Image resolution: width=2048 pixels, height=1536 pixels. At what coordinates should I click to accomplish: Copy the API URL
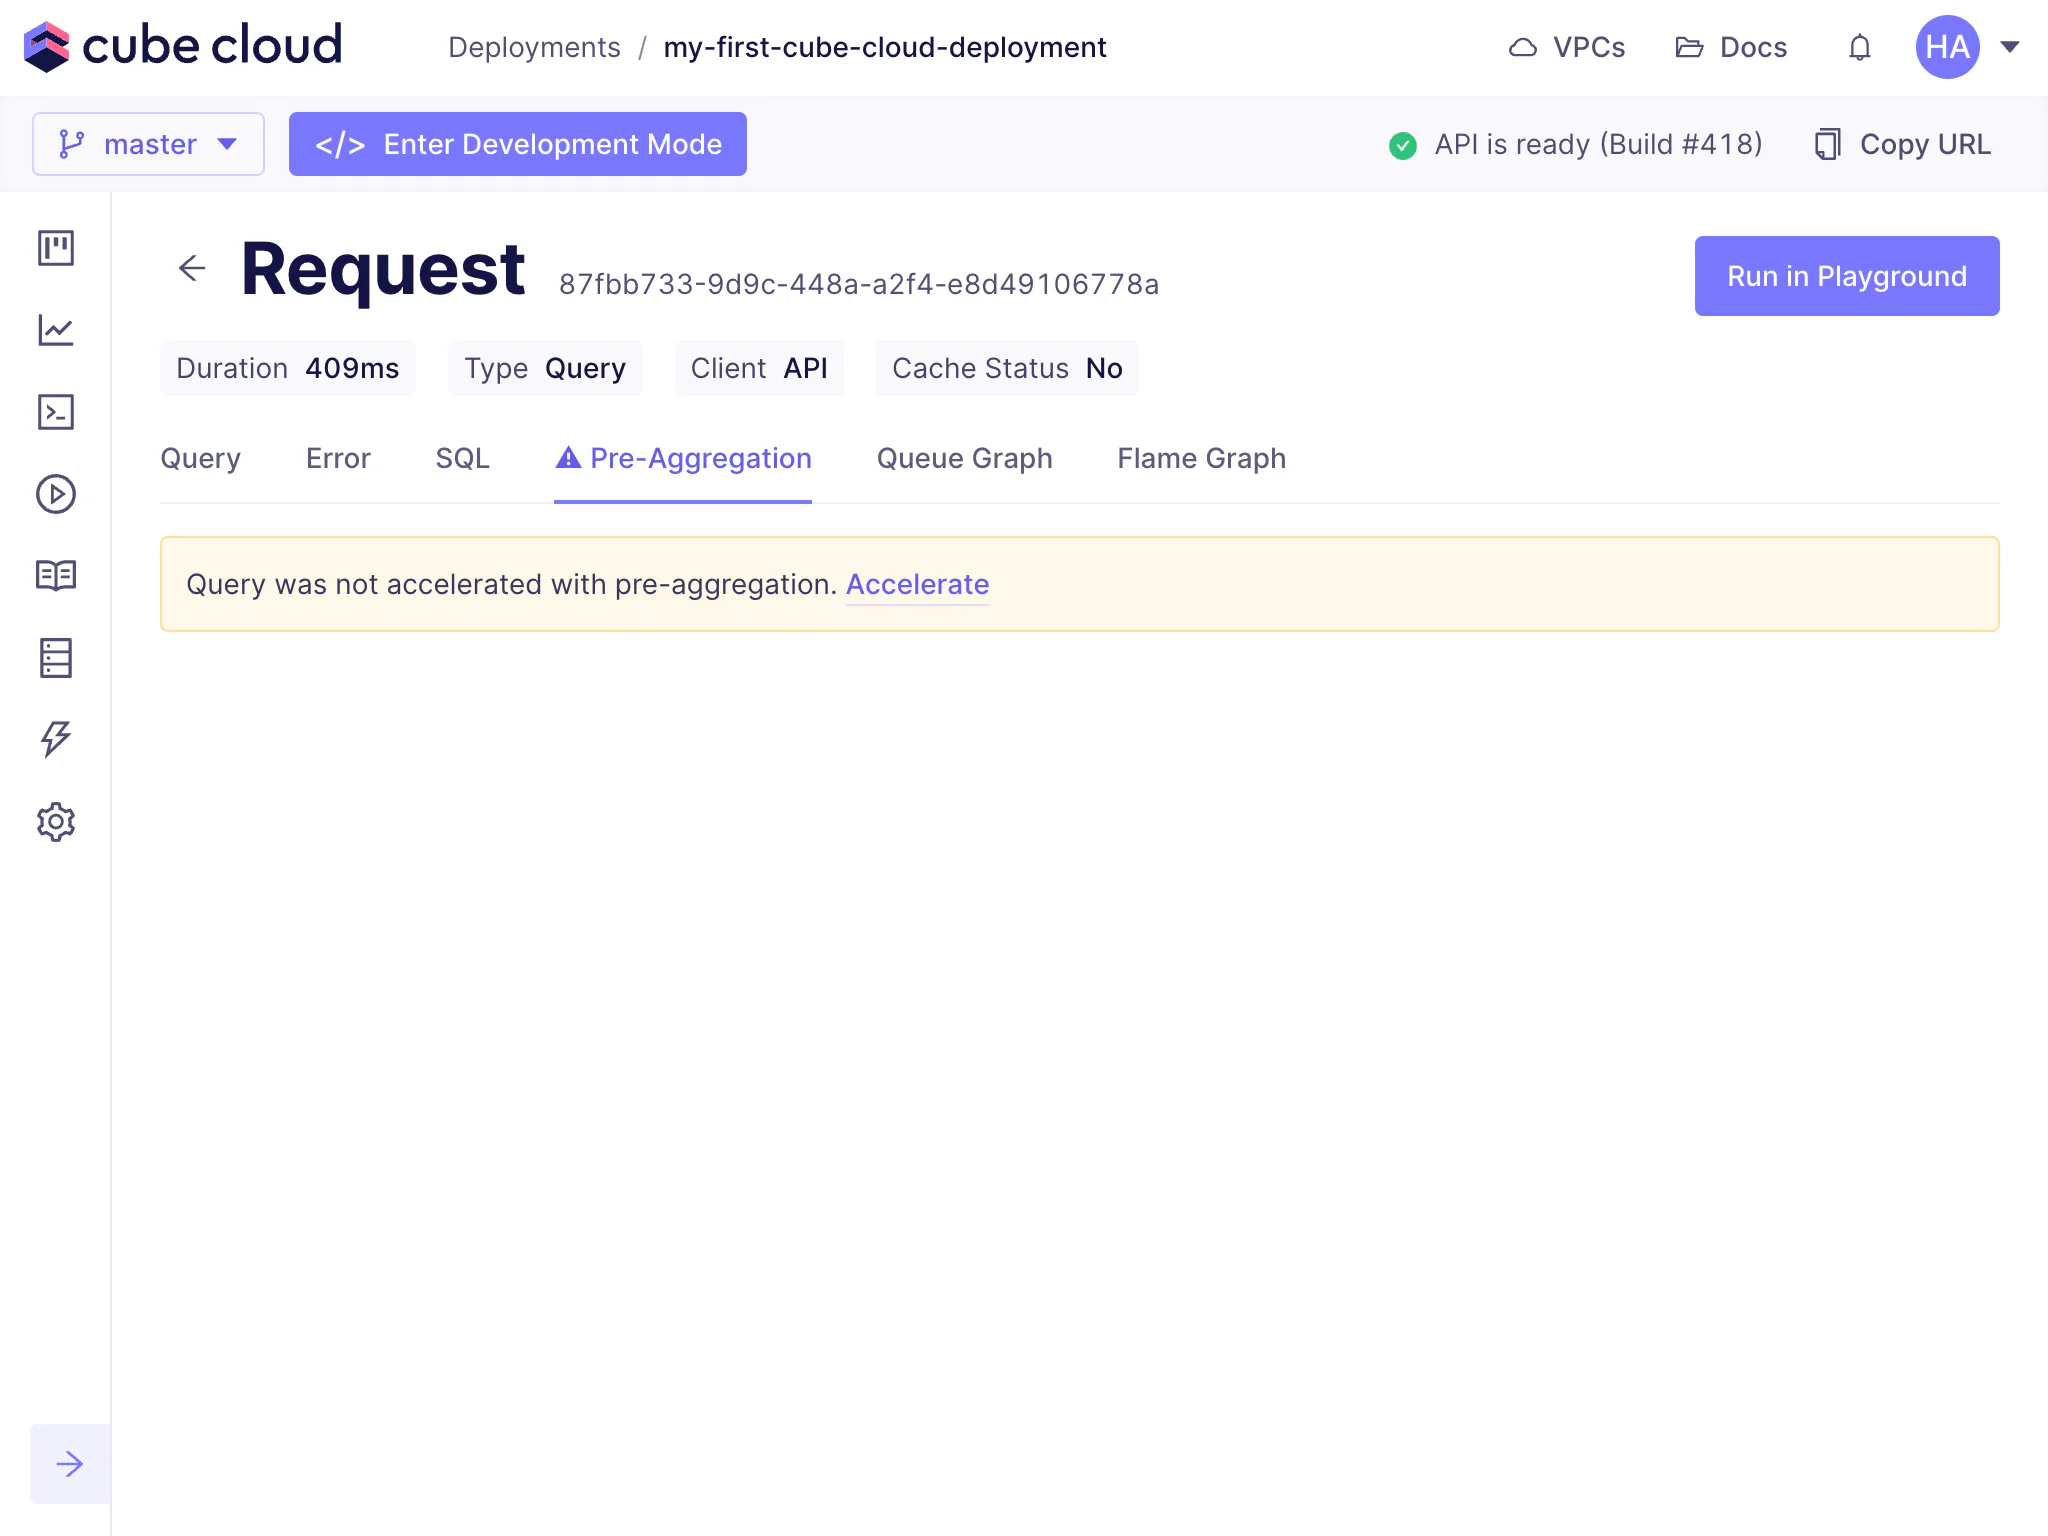1903,144
